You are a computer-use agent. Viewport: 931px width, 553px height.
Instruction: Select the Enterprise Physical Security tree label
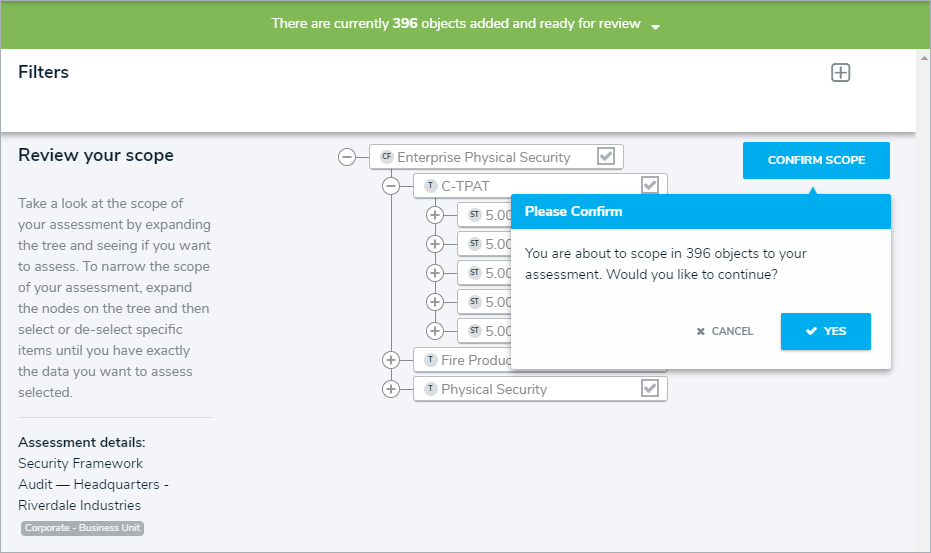pos(484,157)
